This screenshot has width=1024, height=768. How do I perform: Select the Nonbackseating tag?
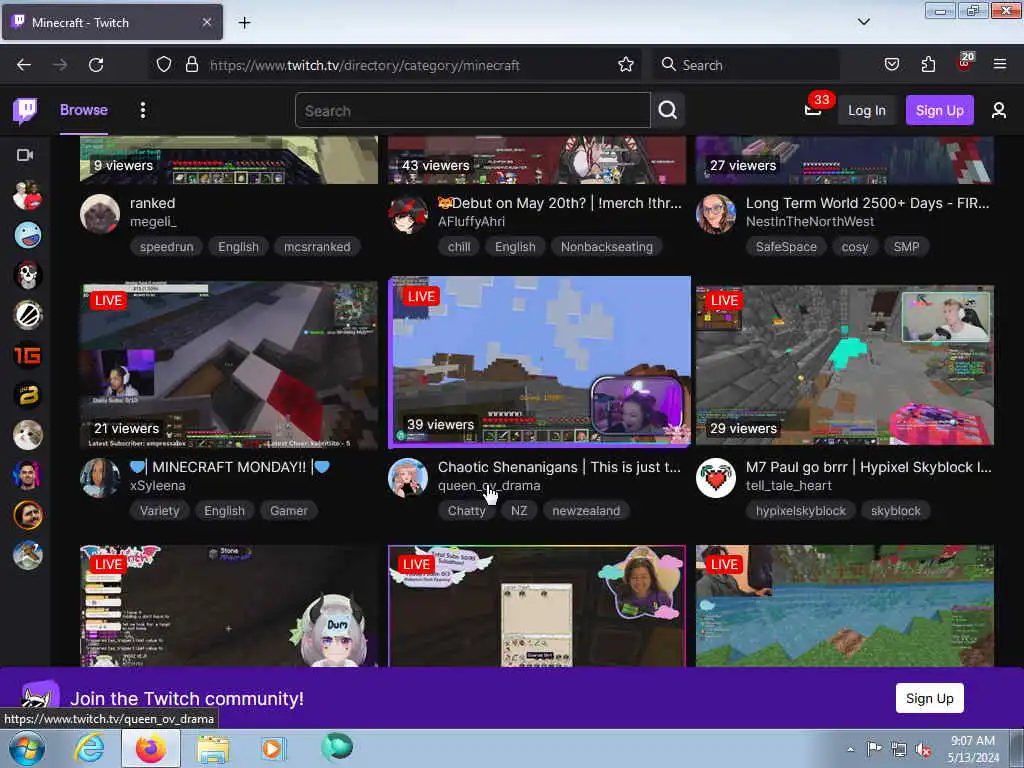point(607,247)
